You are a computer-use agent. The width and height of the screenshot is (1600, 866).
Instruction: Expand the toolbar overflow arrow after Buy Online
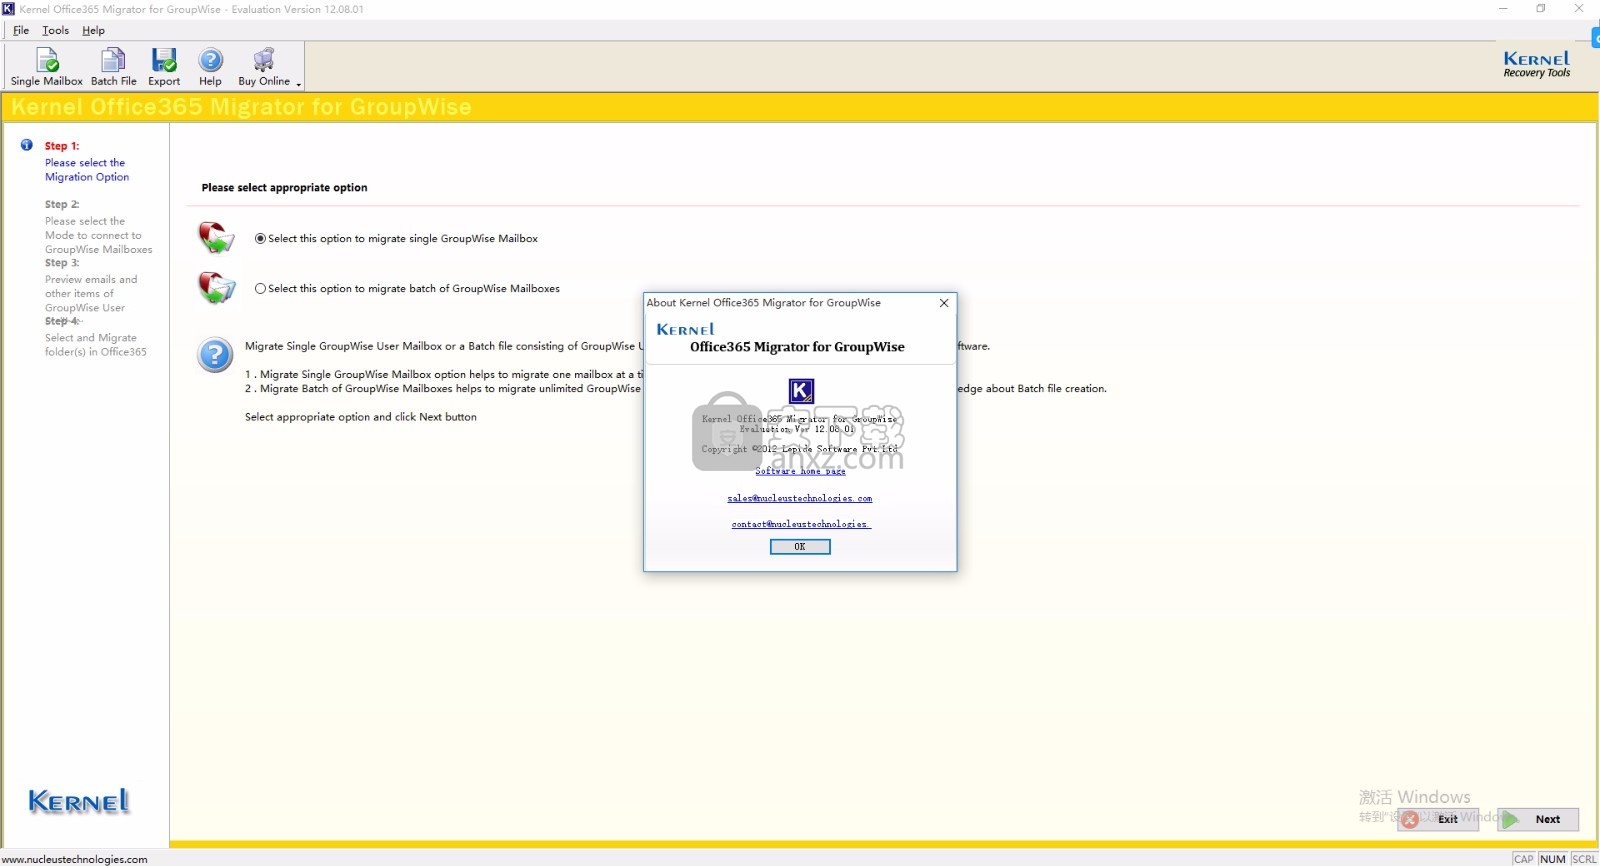pos(299,84)
